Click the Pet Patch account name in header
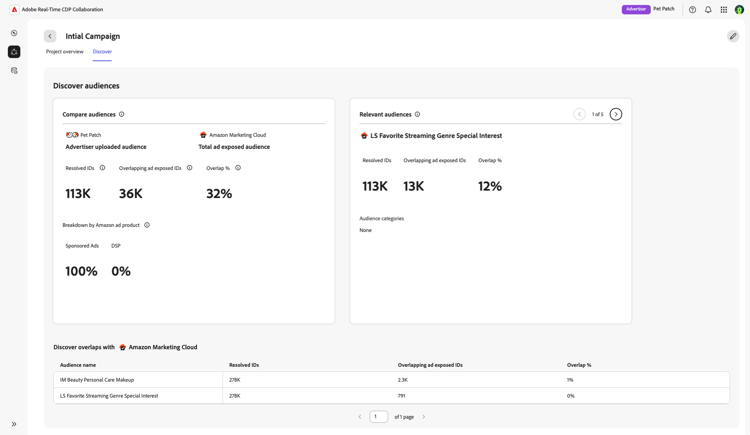The width and height of the screenshot is (750, 435). 664,9
